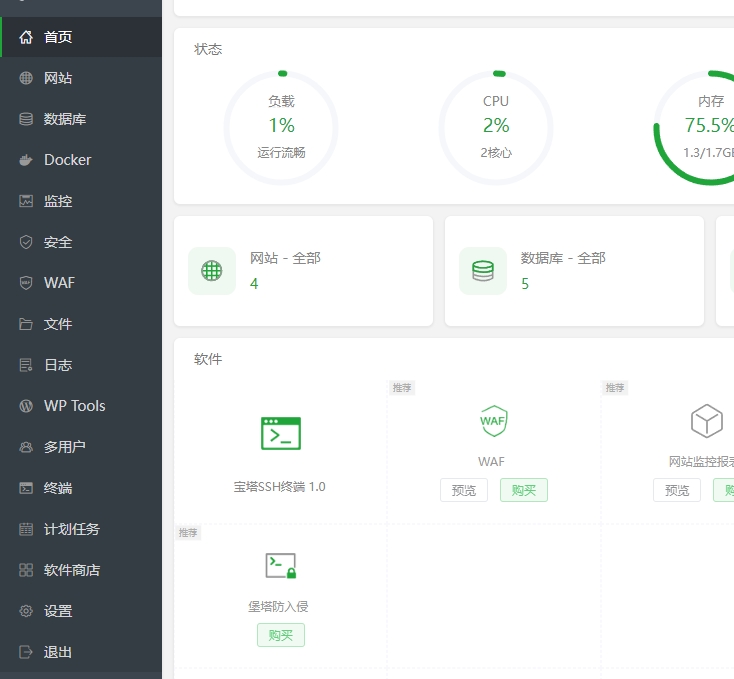Click the grid icon beside 软件商店
The height and width of the screenshot is (679, 734).
tap(26, 570)
